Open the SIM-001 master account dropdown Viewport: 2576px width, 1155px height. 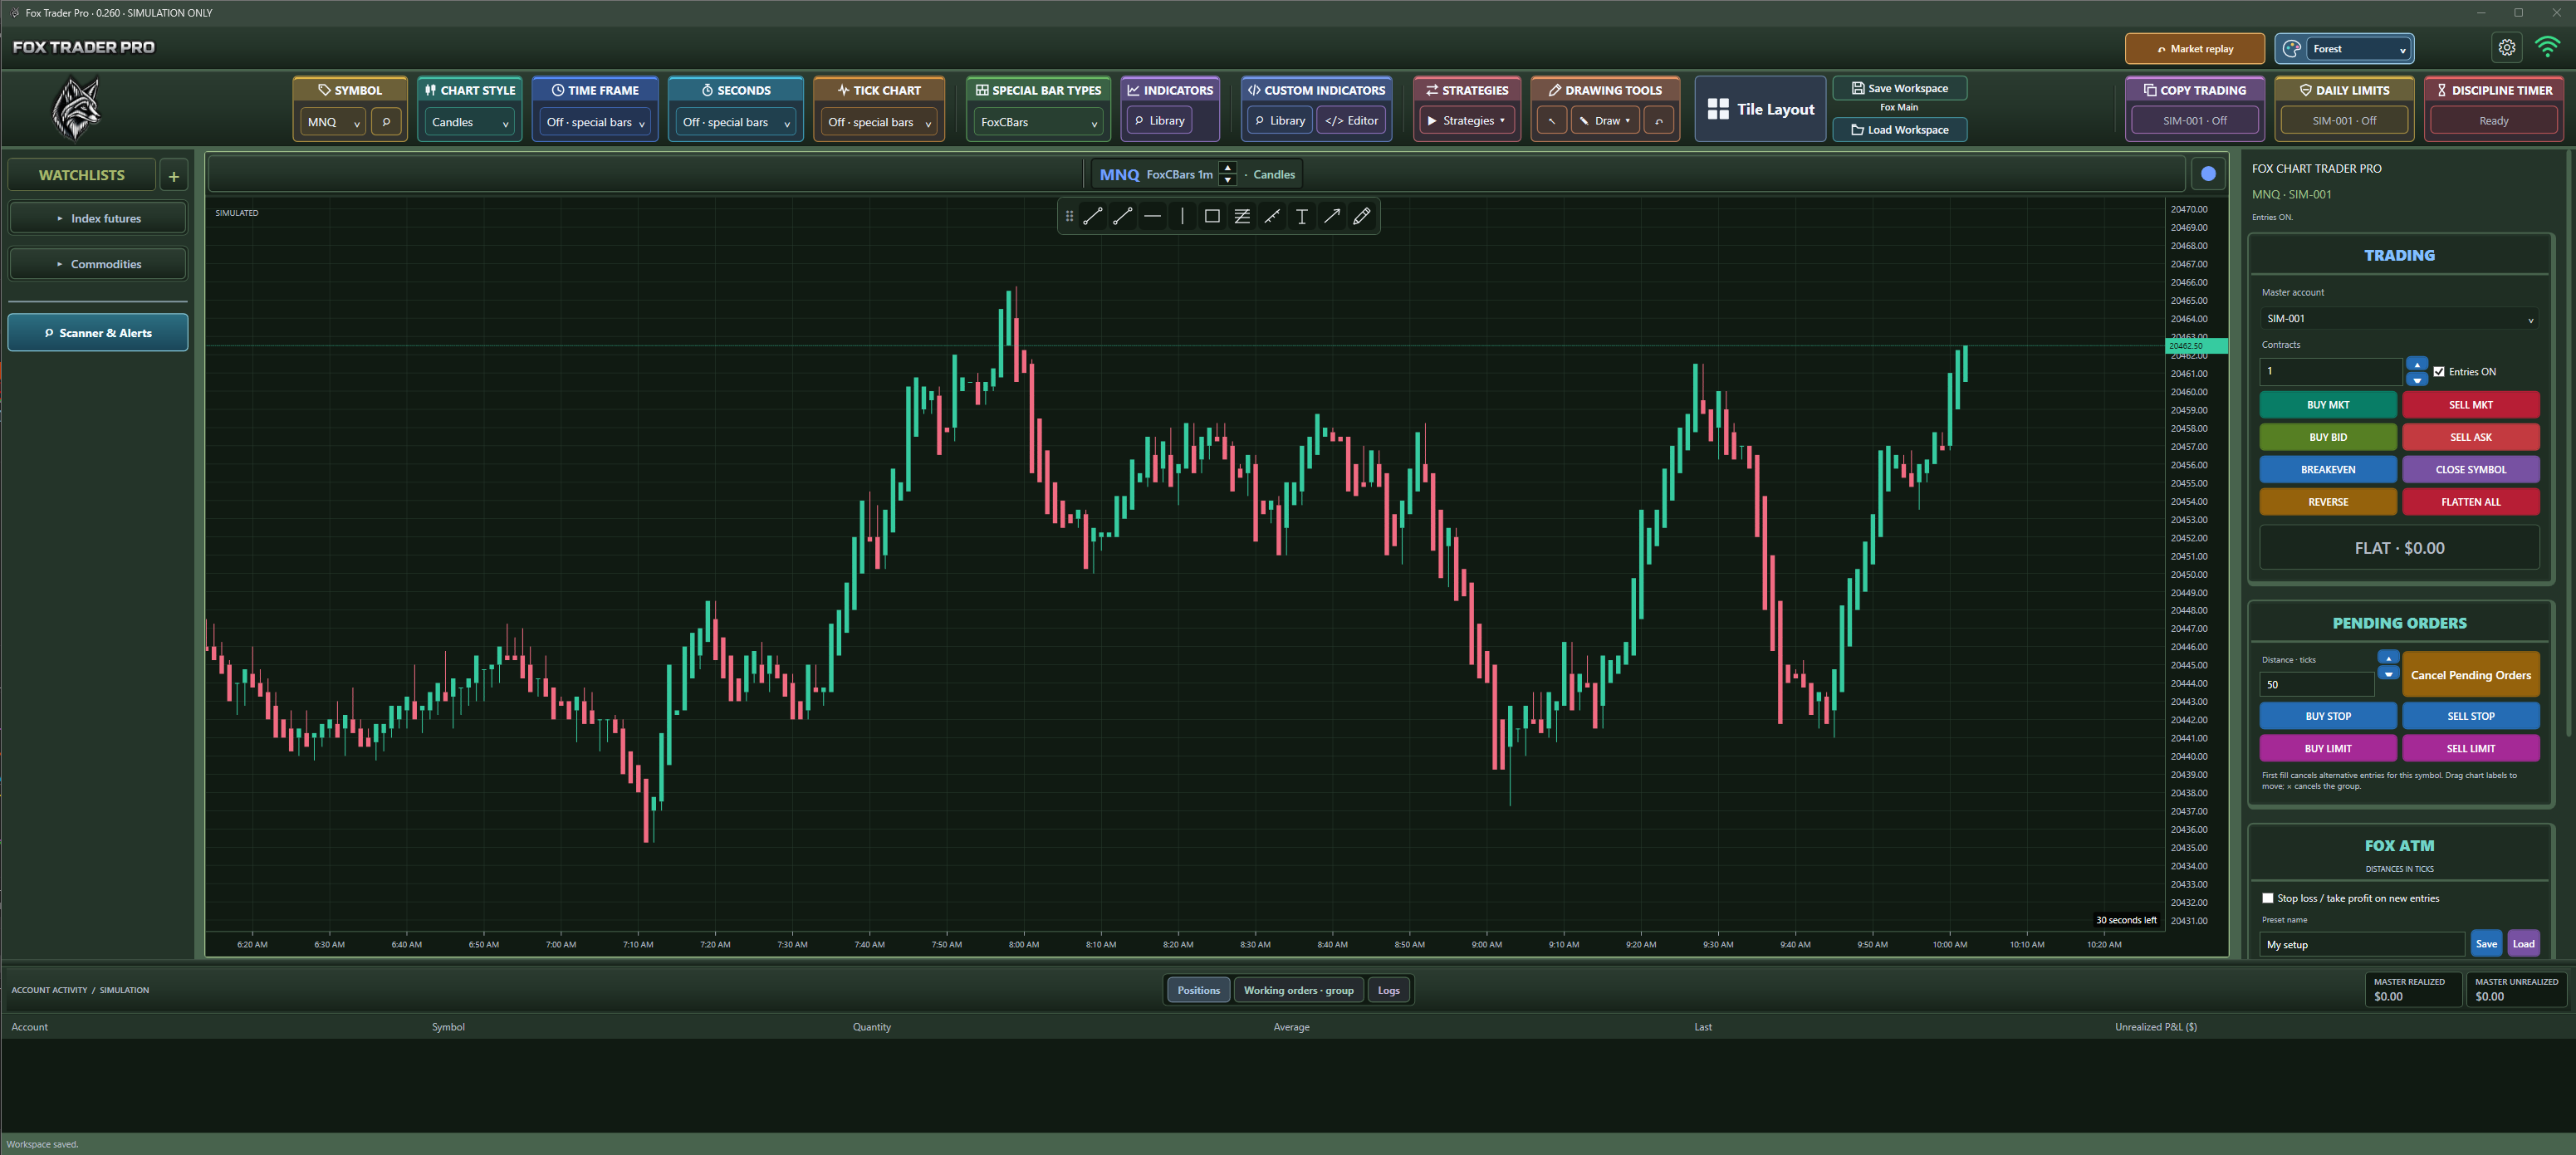click(2399, 318)
